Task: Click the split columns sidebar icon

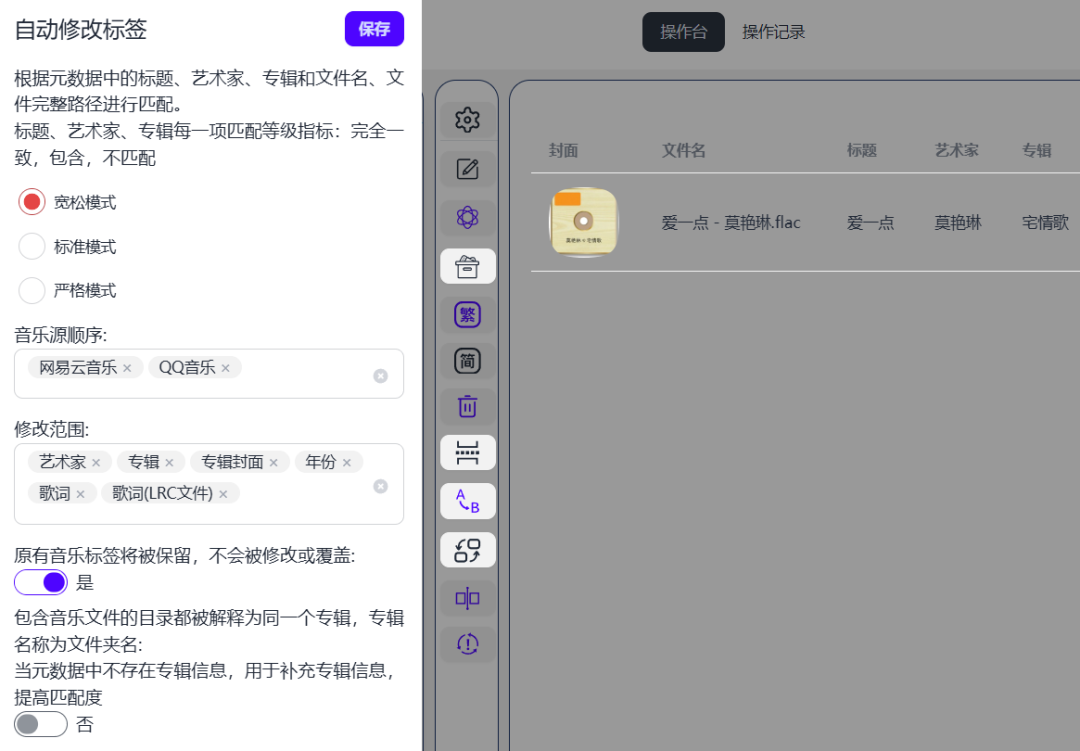Action: pos(468,598)
